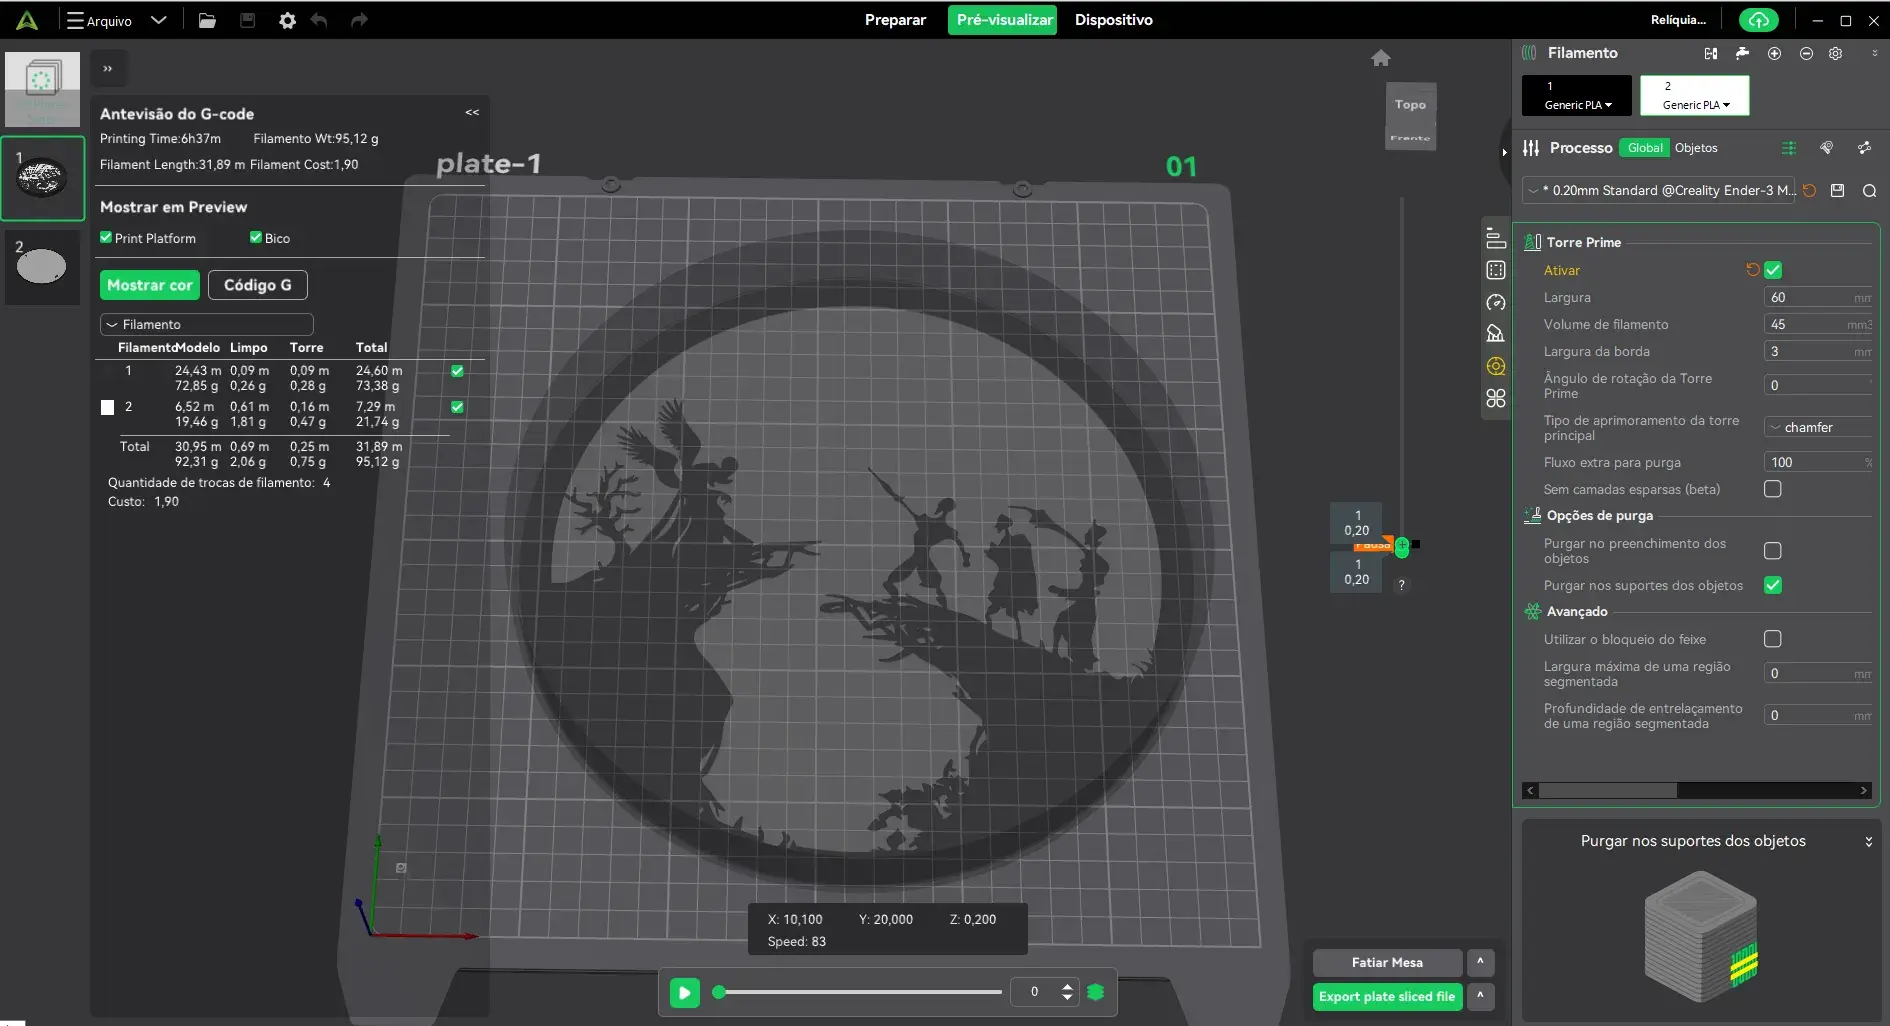Collapse the G-code preview panel
This screenshot has height=1026, width=1890.
point(472,113)
